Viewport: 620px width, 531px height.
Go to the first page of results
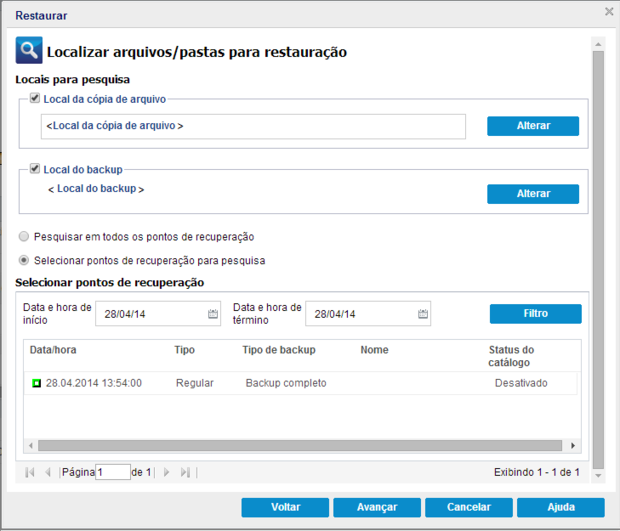(x=30, y=472)
